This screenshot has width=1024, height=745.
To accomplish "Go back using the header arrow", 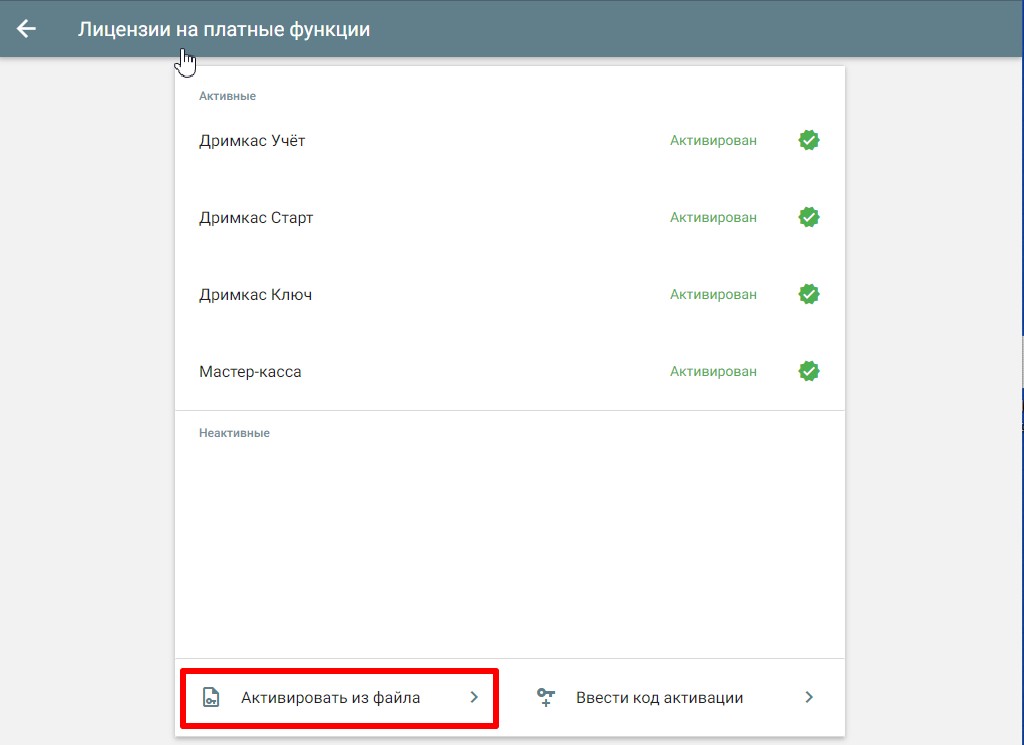I will point(26,29).
